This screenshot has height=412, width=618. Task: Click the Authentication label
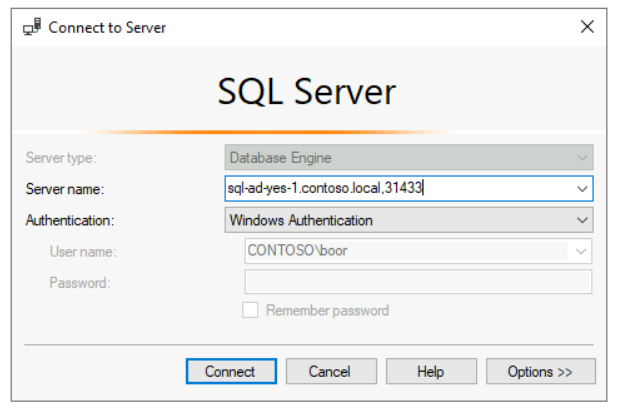pyautogui.click(x=70, y=220)
